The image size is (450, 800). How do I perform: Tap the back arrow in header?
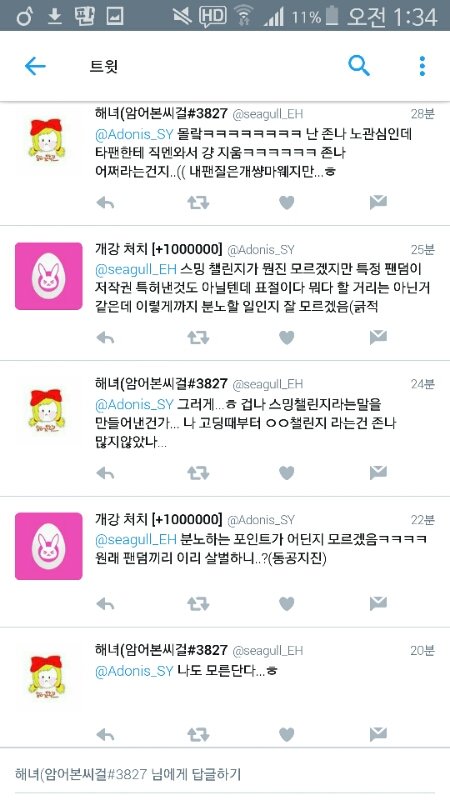pos(35,66)
